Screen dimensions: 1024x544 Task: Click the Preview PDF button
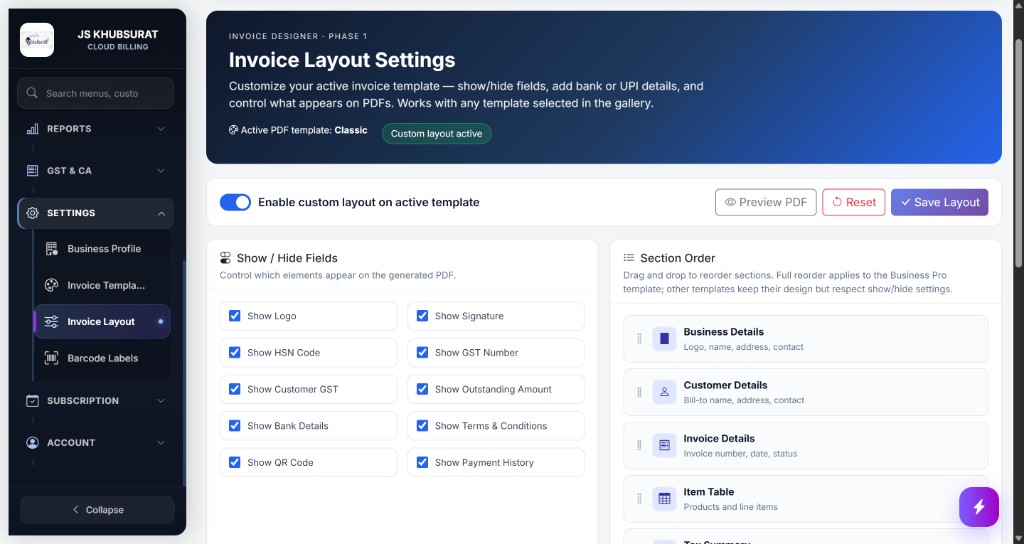(765, 202)
